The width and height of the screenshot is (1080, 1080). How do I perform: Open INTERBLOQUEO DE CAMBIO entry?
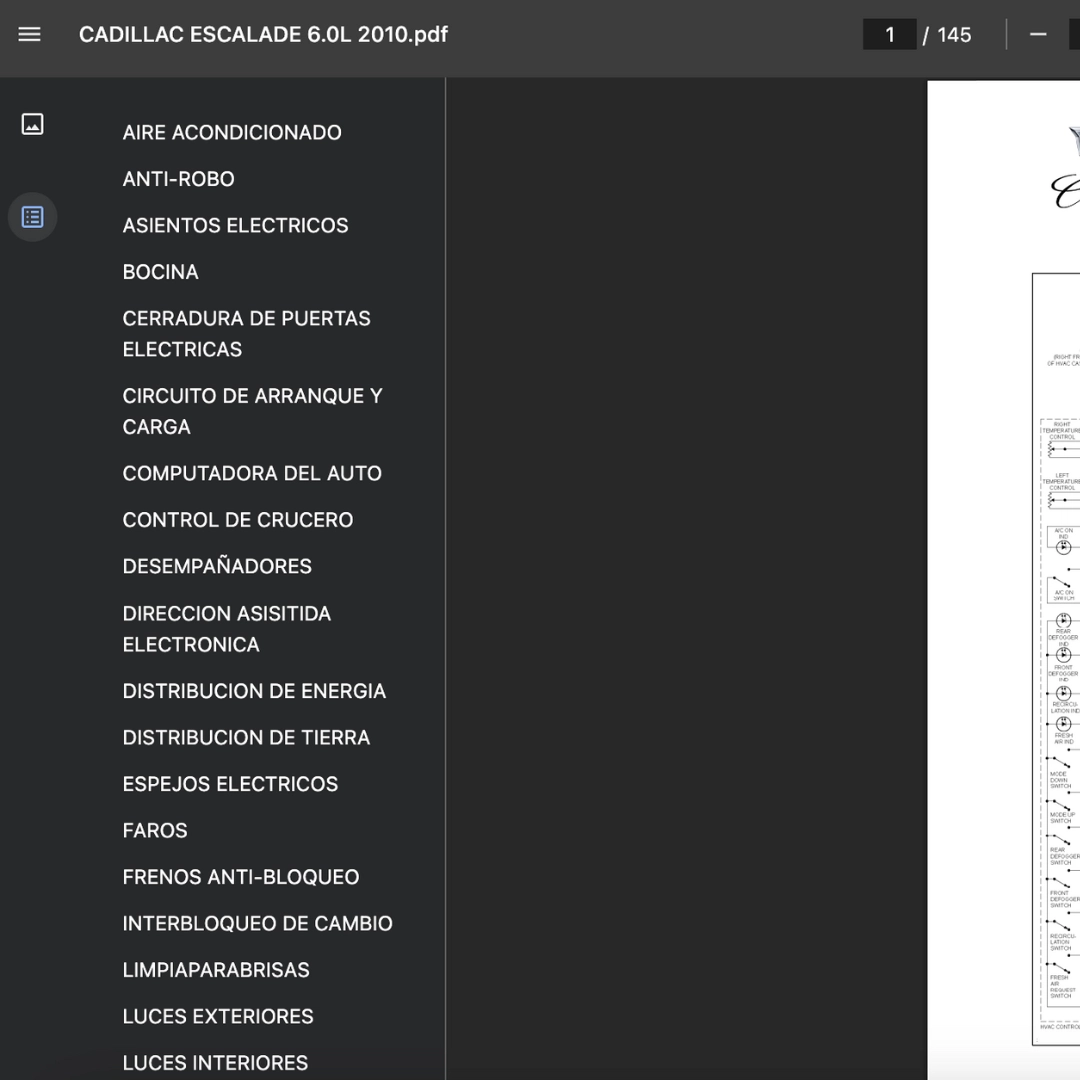tap(258, 924)
